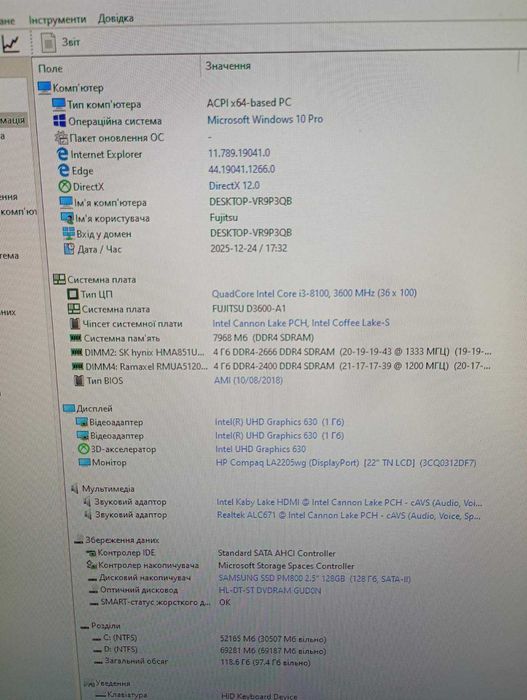527x700 pixels.
Task: Click the Звіт document icon
Action: 48,42
